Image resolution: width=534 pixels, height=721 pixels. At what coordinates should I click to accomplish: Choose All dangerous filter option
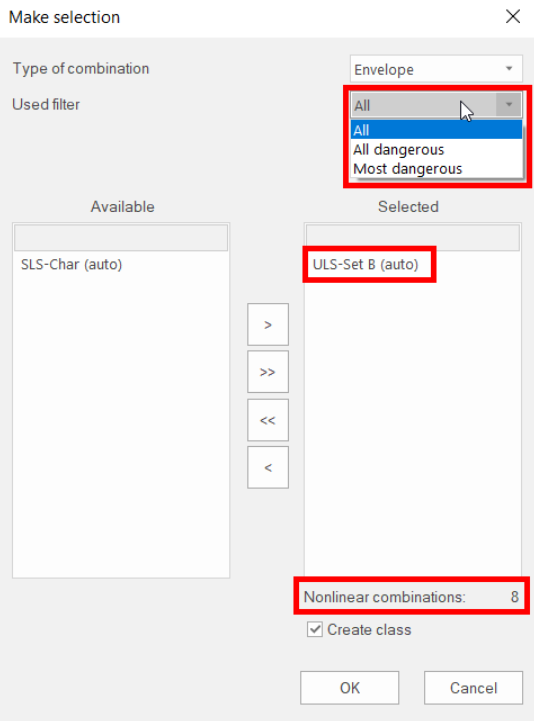pyautogui.click(x=436, y=149)
